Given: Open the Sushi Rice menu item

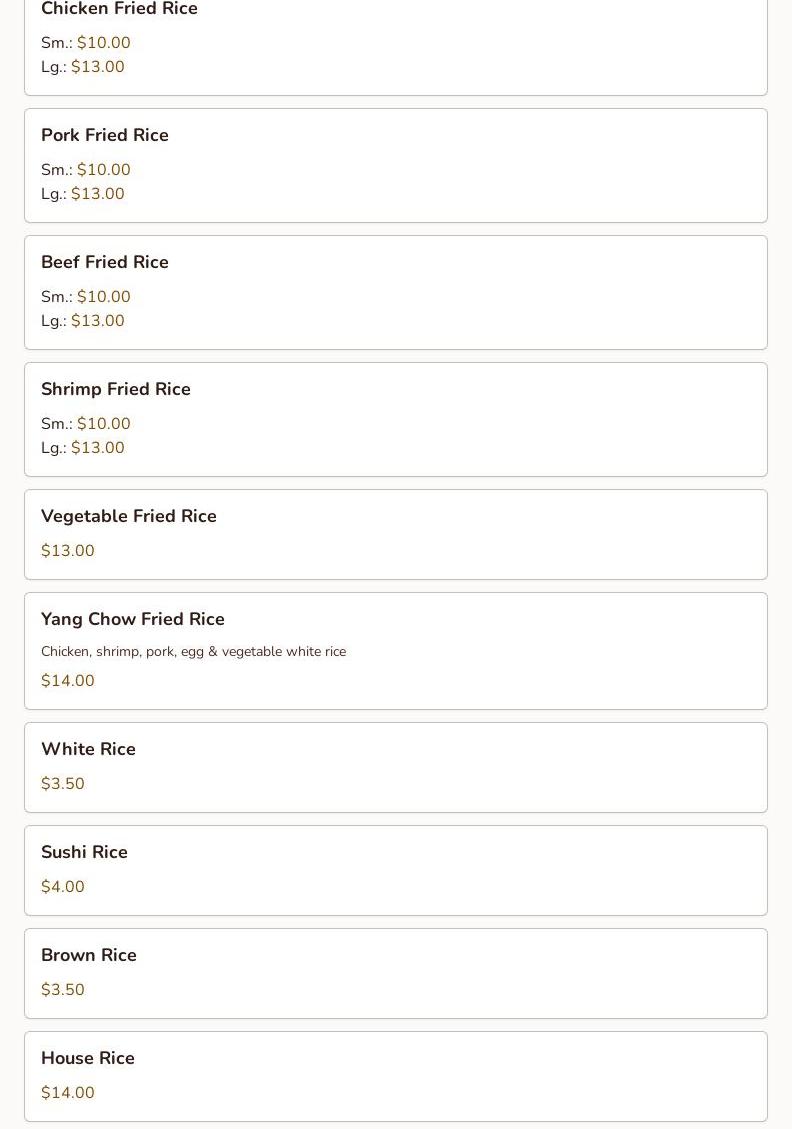Looking at the screenshot, I should 84,852.
